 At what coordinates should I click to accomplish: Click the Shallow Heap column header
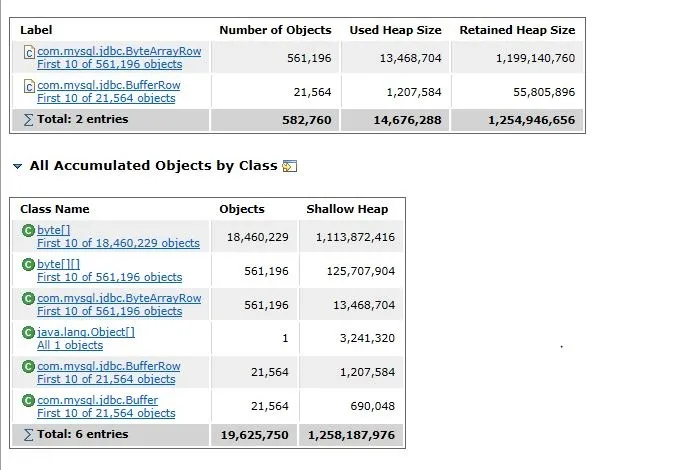tap(346, 209)
